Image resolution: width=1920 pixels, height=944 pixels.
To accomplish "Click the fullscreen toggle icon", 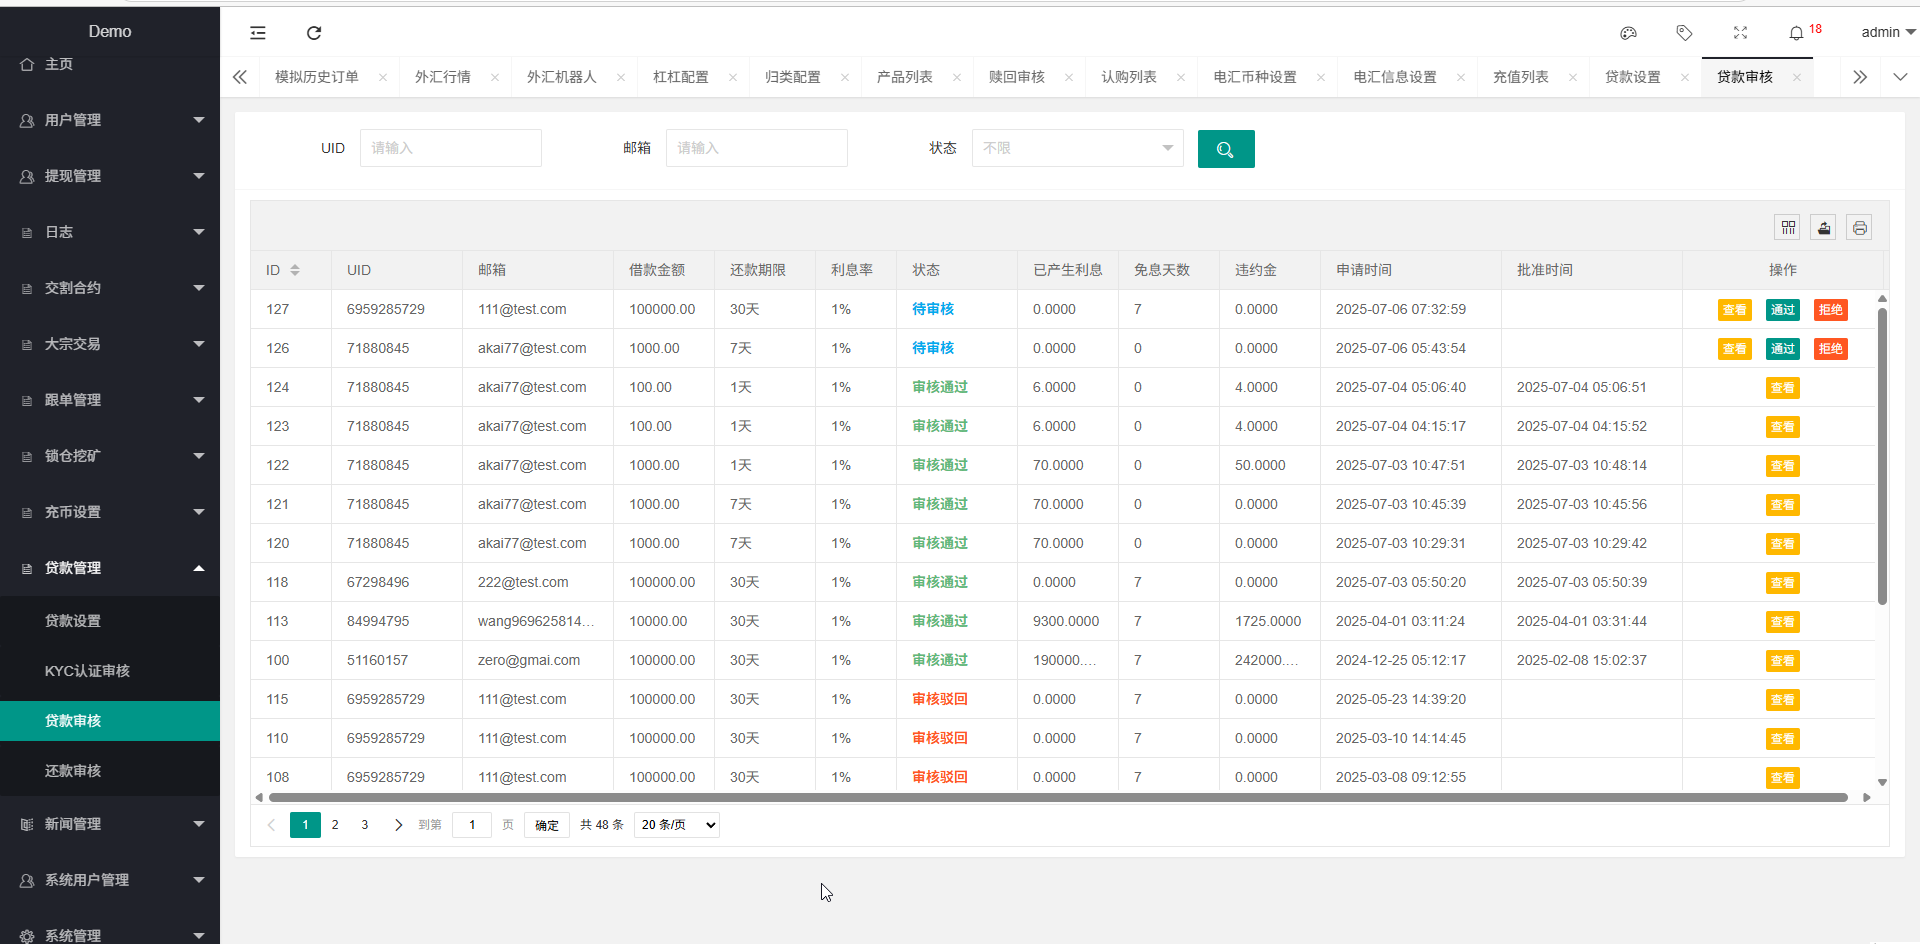I will pos(1740,33).
